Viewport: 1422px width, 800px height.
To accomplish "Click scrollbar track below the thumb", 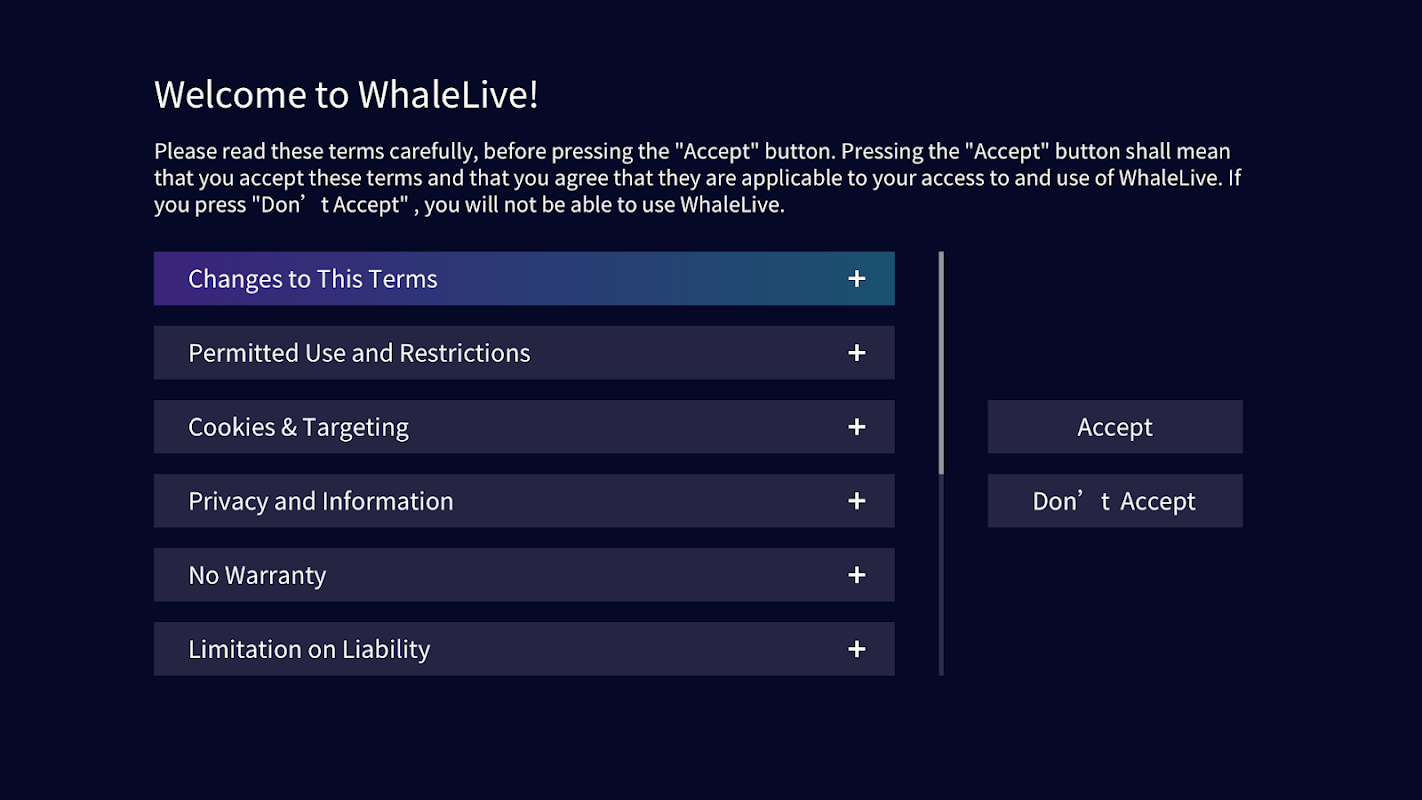I will (941, 580).
